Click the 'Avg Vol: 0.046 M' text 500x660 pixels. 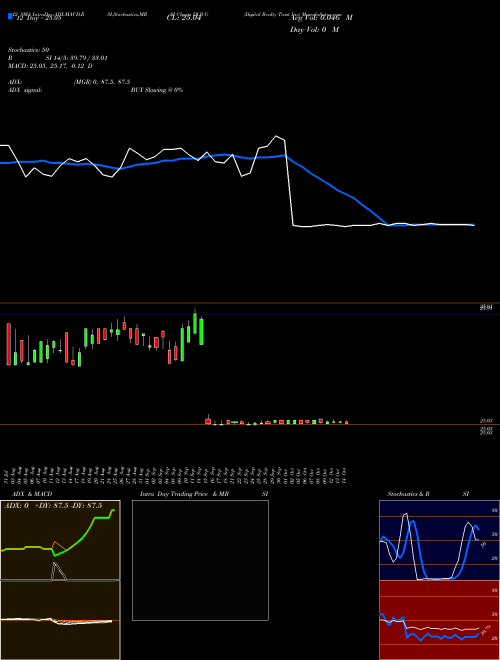click(x=321, y=18)
